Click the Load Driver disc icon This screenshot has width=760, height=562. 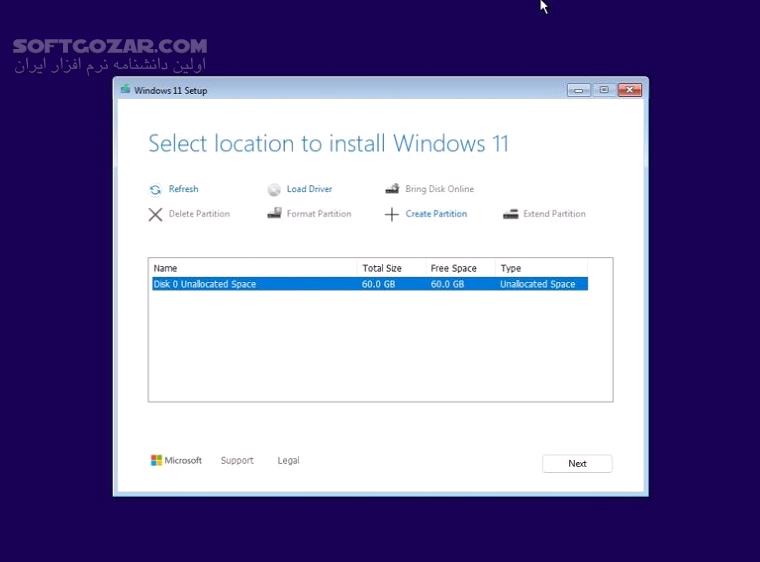(274, 190)
